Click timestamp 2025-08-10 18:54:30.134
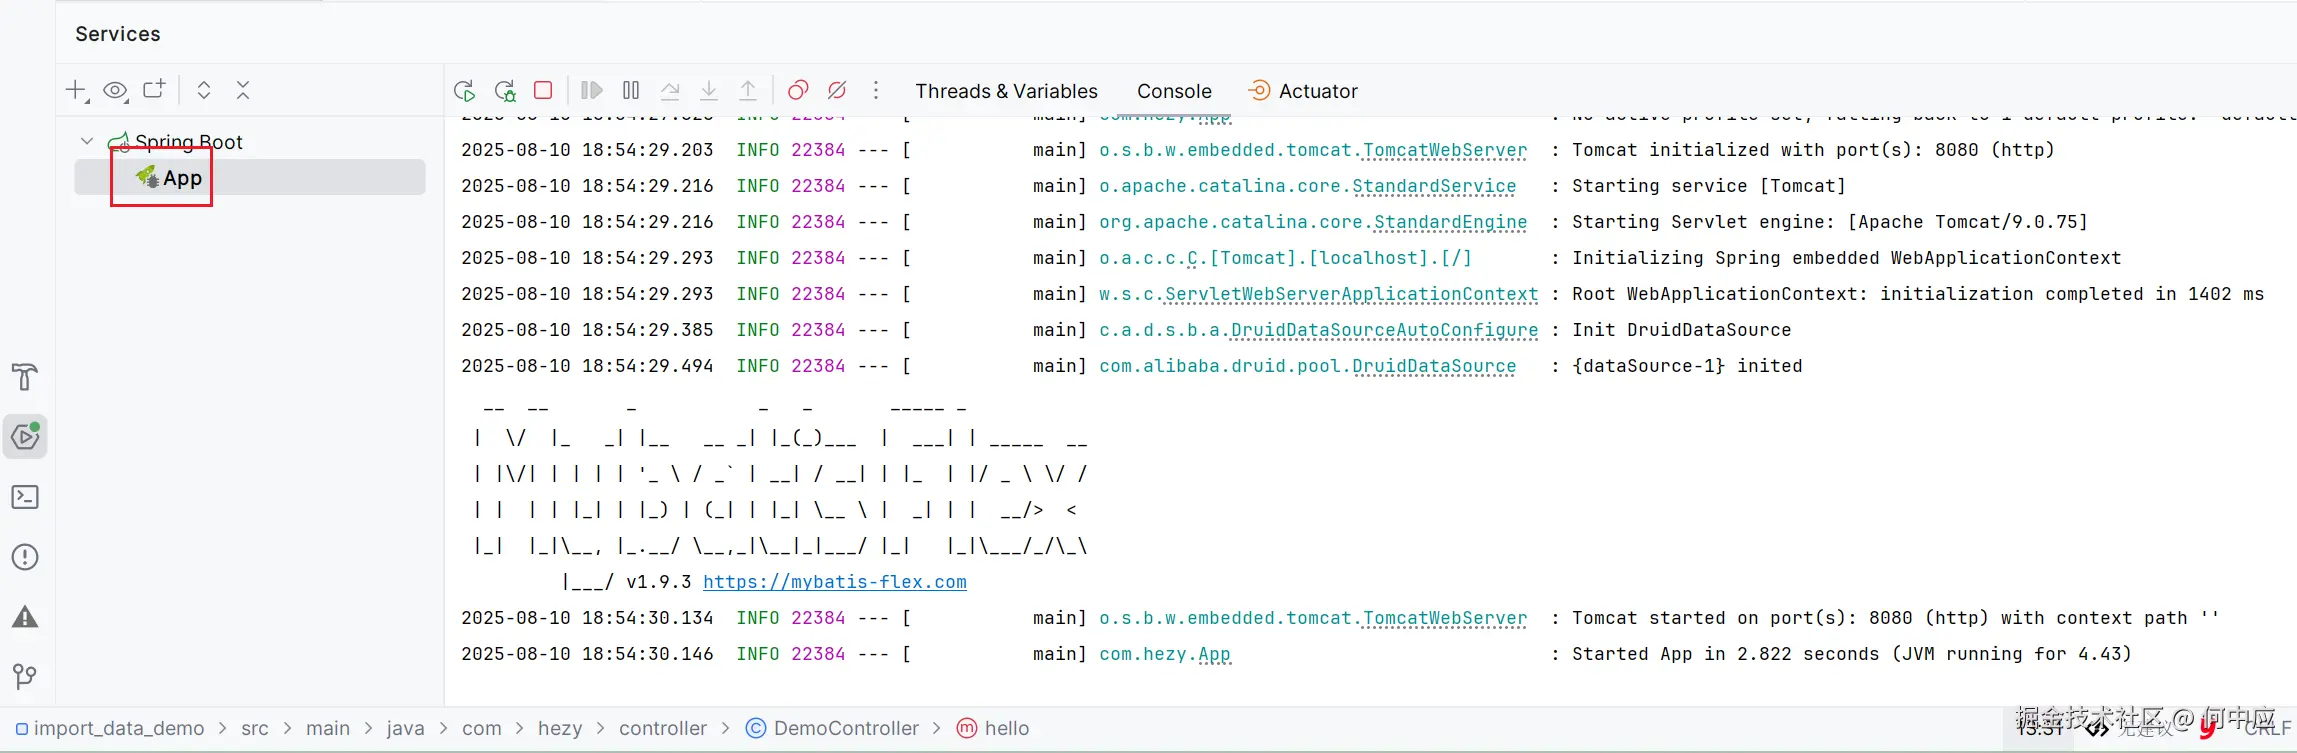 587,618
